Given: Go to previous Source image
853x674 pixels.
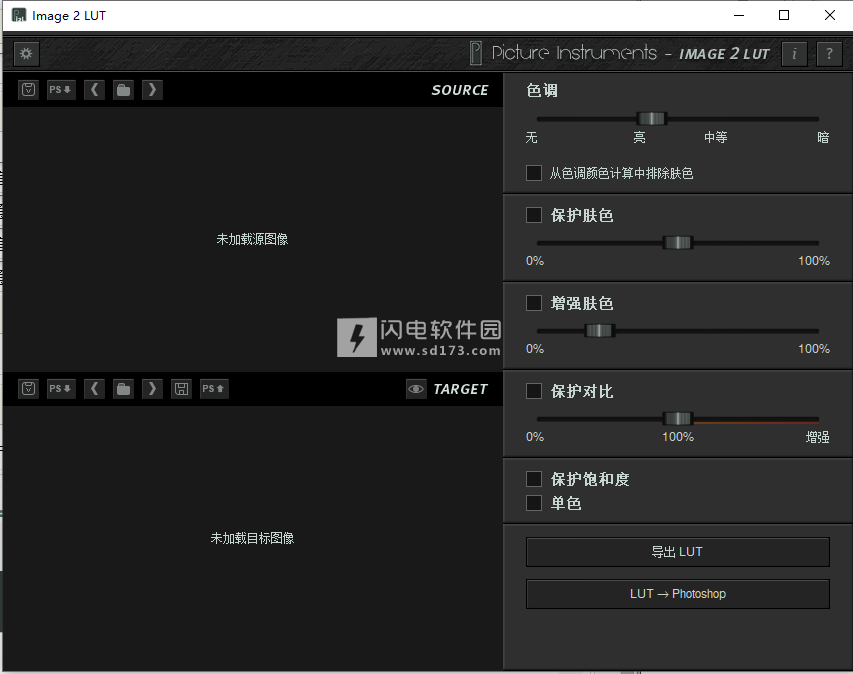Looking at the screenshot, I should 95,89.
